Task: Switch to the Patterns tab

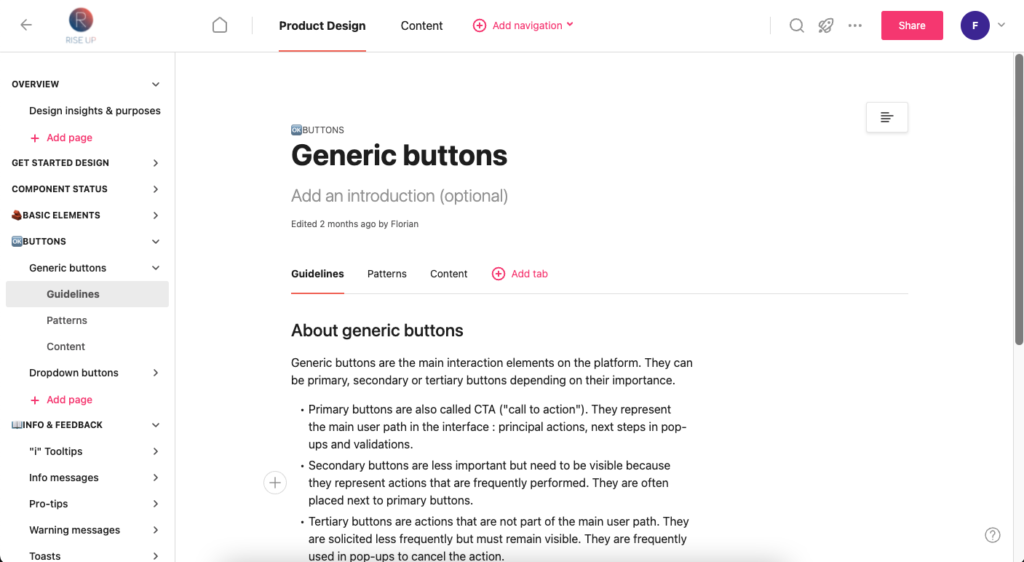Action: coord(386,274)
